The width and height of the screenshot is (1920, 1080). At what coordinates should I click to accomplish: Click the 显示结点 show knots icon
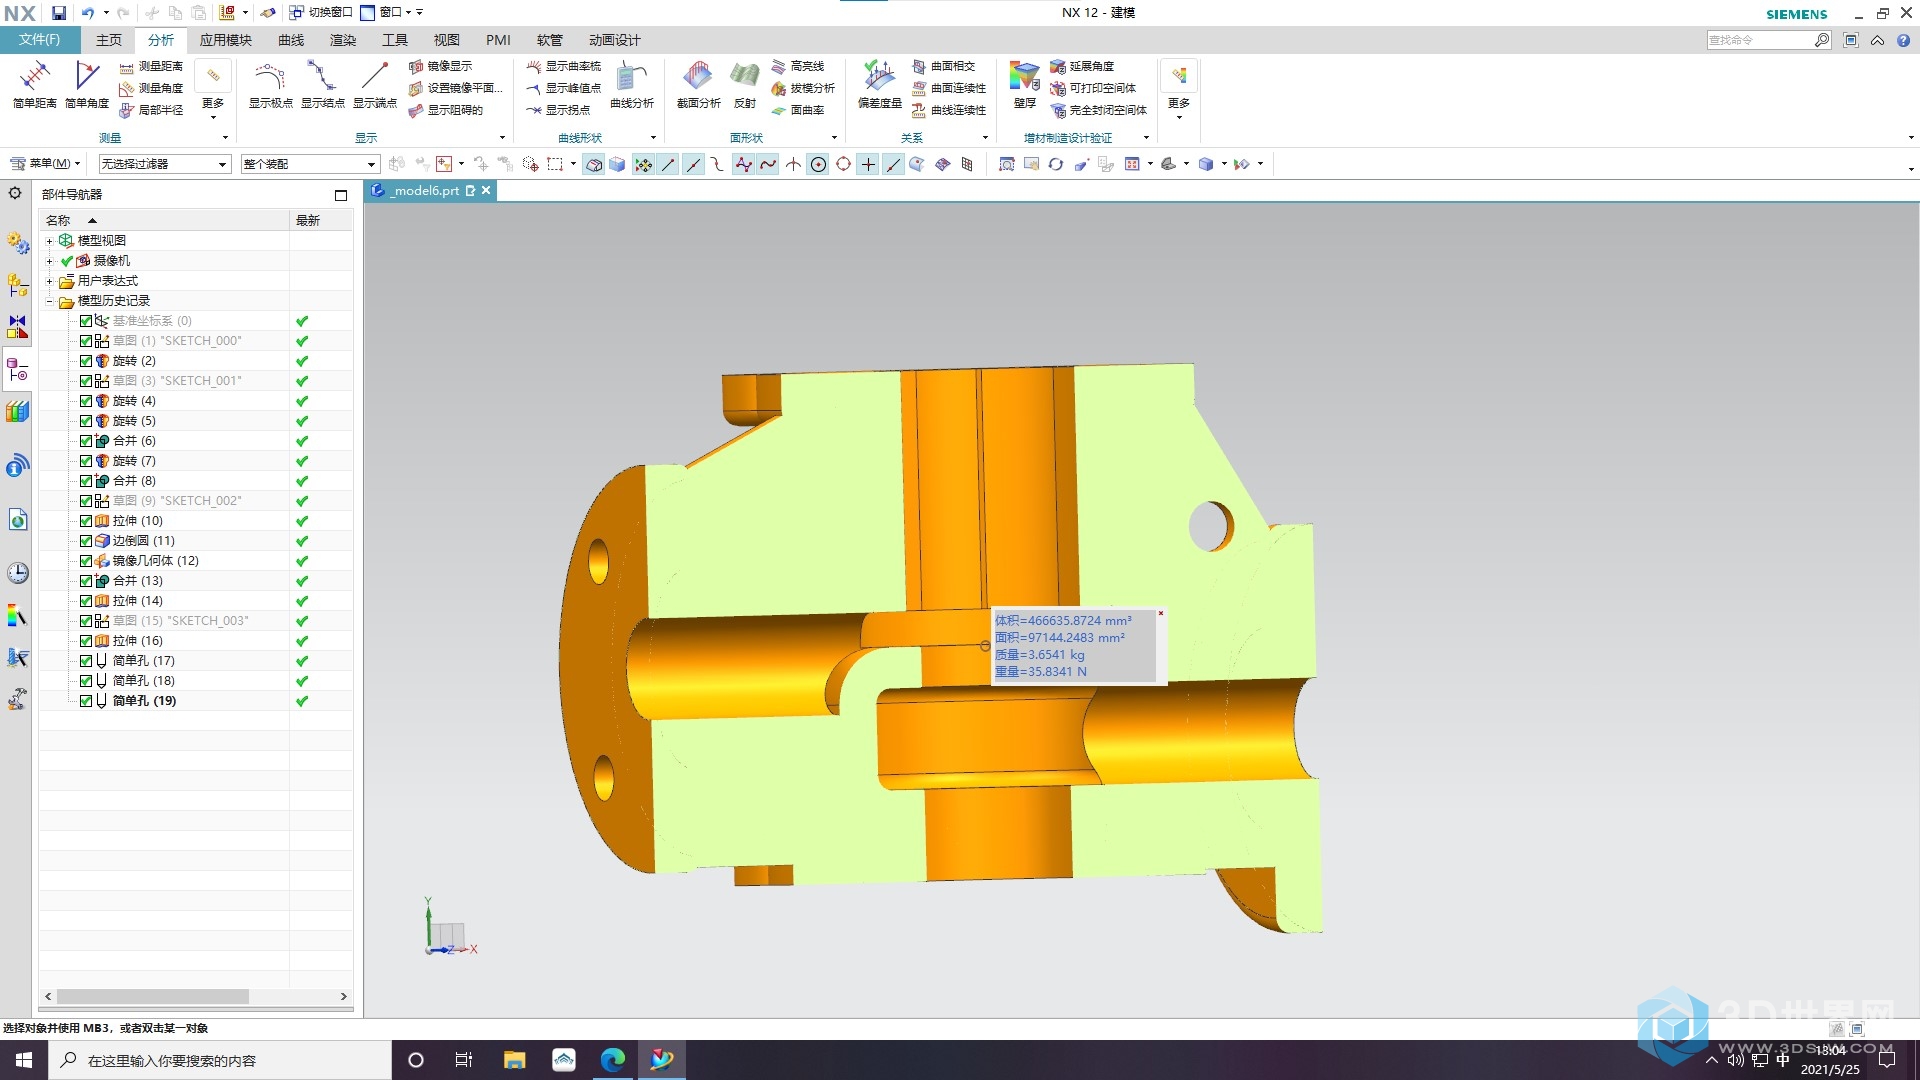[322, 85]
